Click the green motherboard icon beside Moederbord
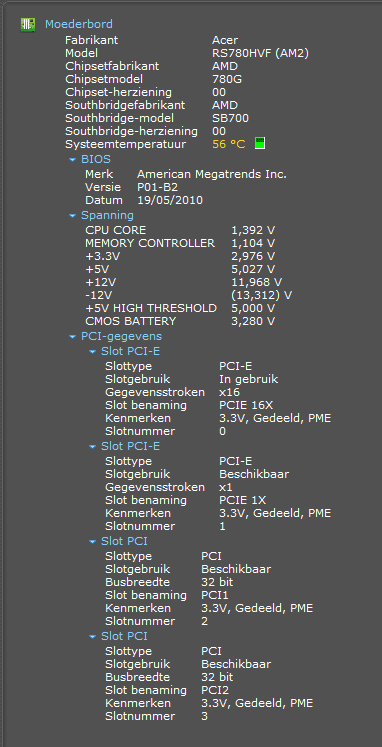Screen dimensions: 382x747 click(x=28, y=25)
